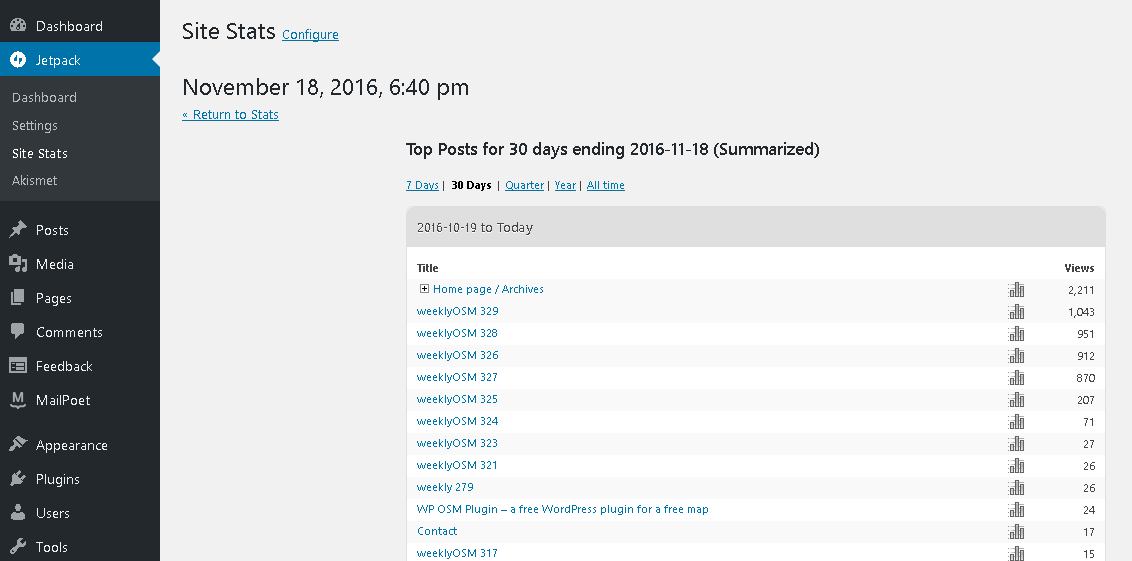Open the Jetpack menu icon

coord(18,60)
